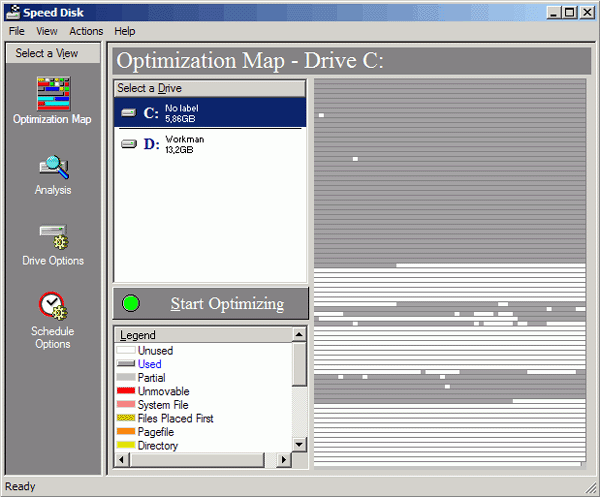Click the drive C: disk icon
Image resolution: width=600 pixels, height=497 pixels.
point(128,113)
